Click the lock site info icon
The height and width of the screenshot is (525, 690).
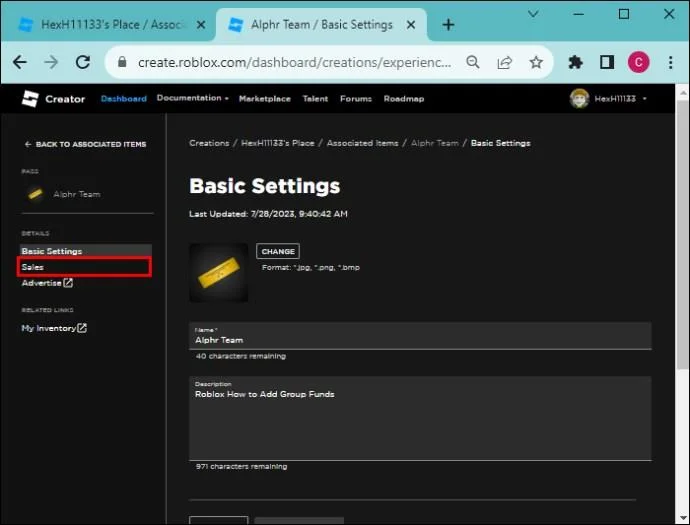(122, 62)
